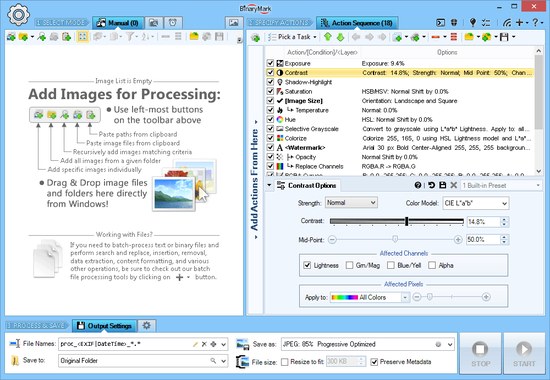Screen dimensions: 550x380
Task: Click the shield icon next to console icon
Action: pyautogui.click(x=454, y=23)
